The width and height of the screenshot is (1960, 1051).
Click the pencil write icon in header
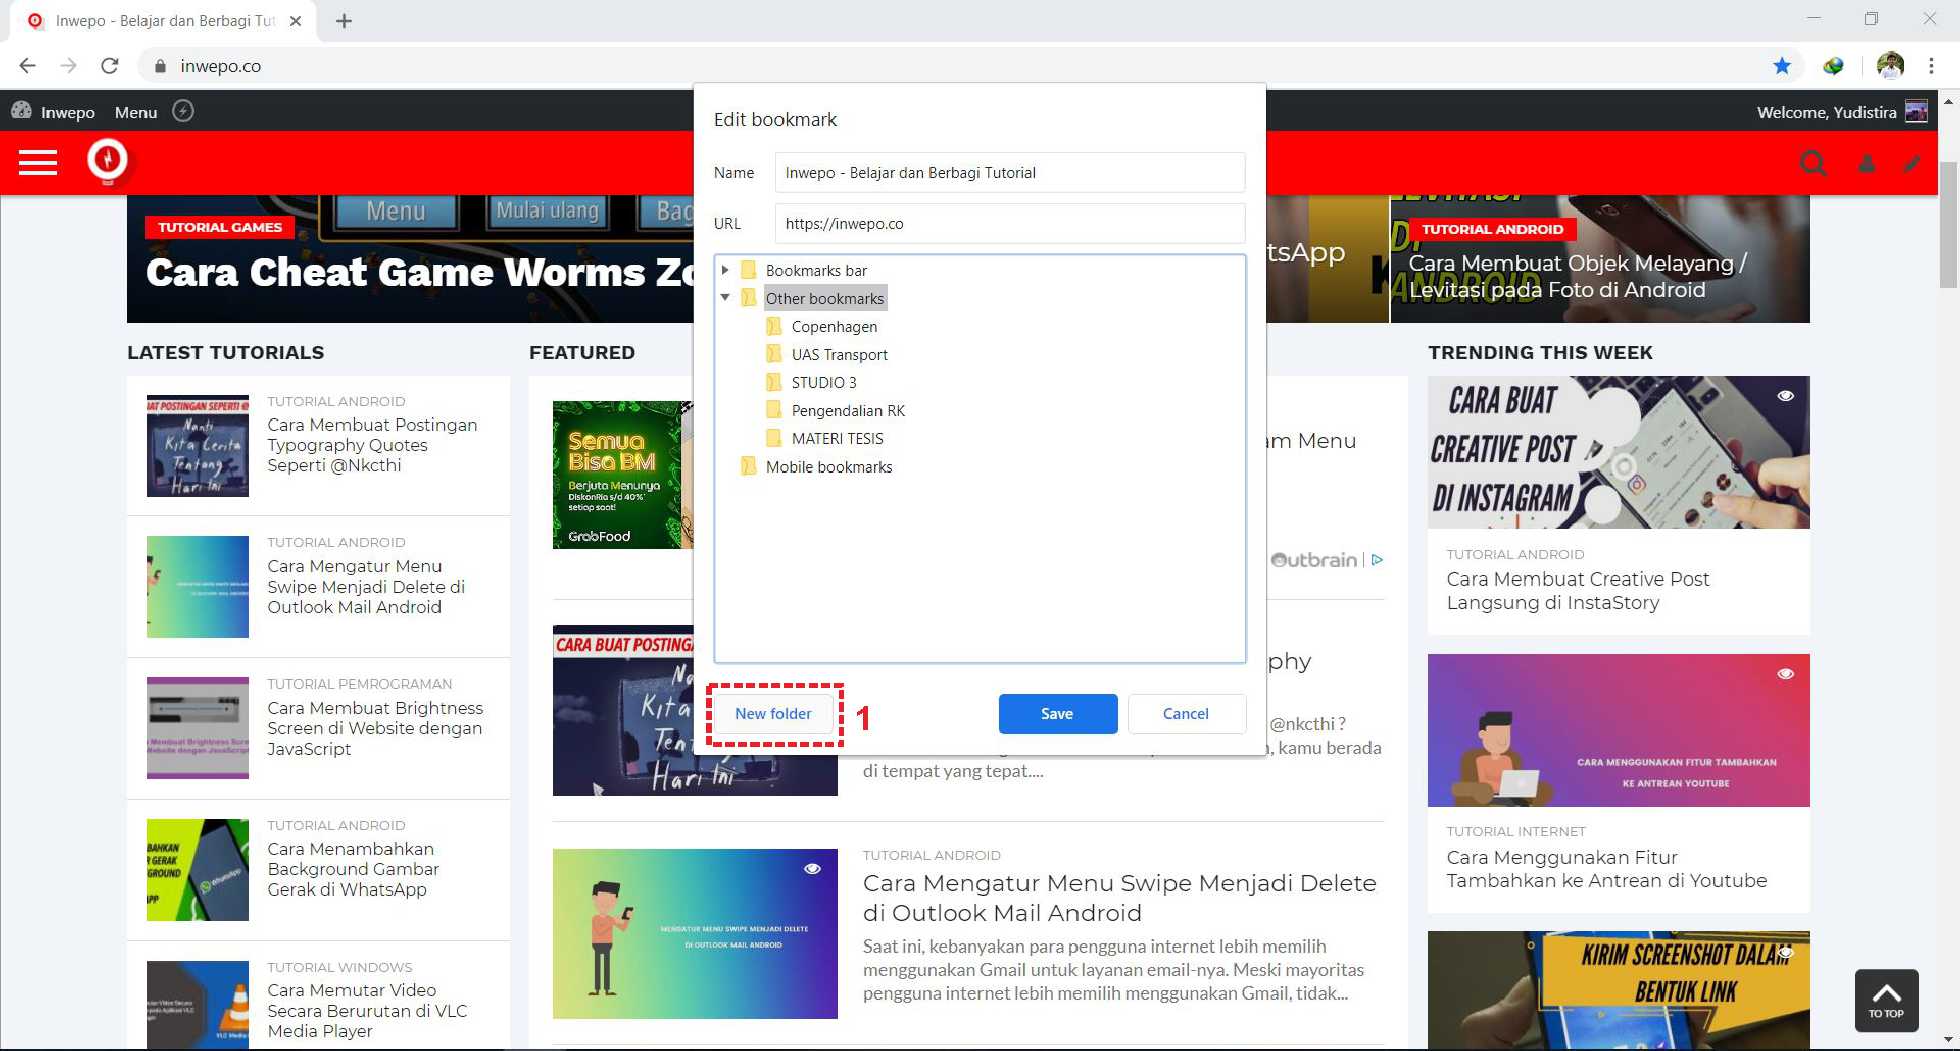pyautogui.click(x=1912, y=163)
